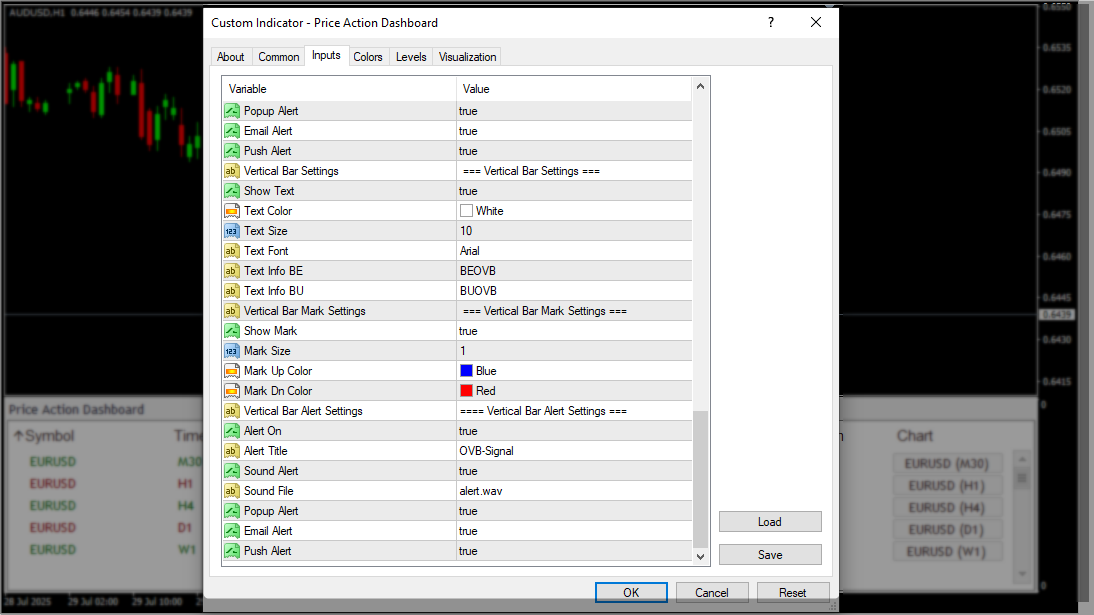Click the Load button
1094x615 pixels.
(769, 521)
